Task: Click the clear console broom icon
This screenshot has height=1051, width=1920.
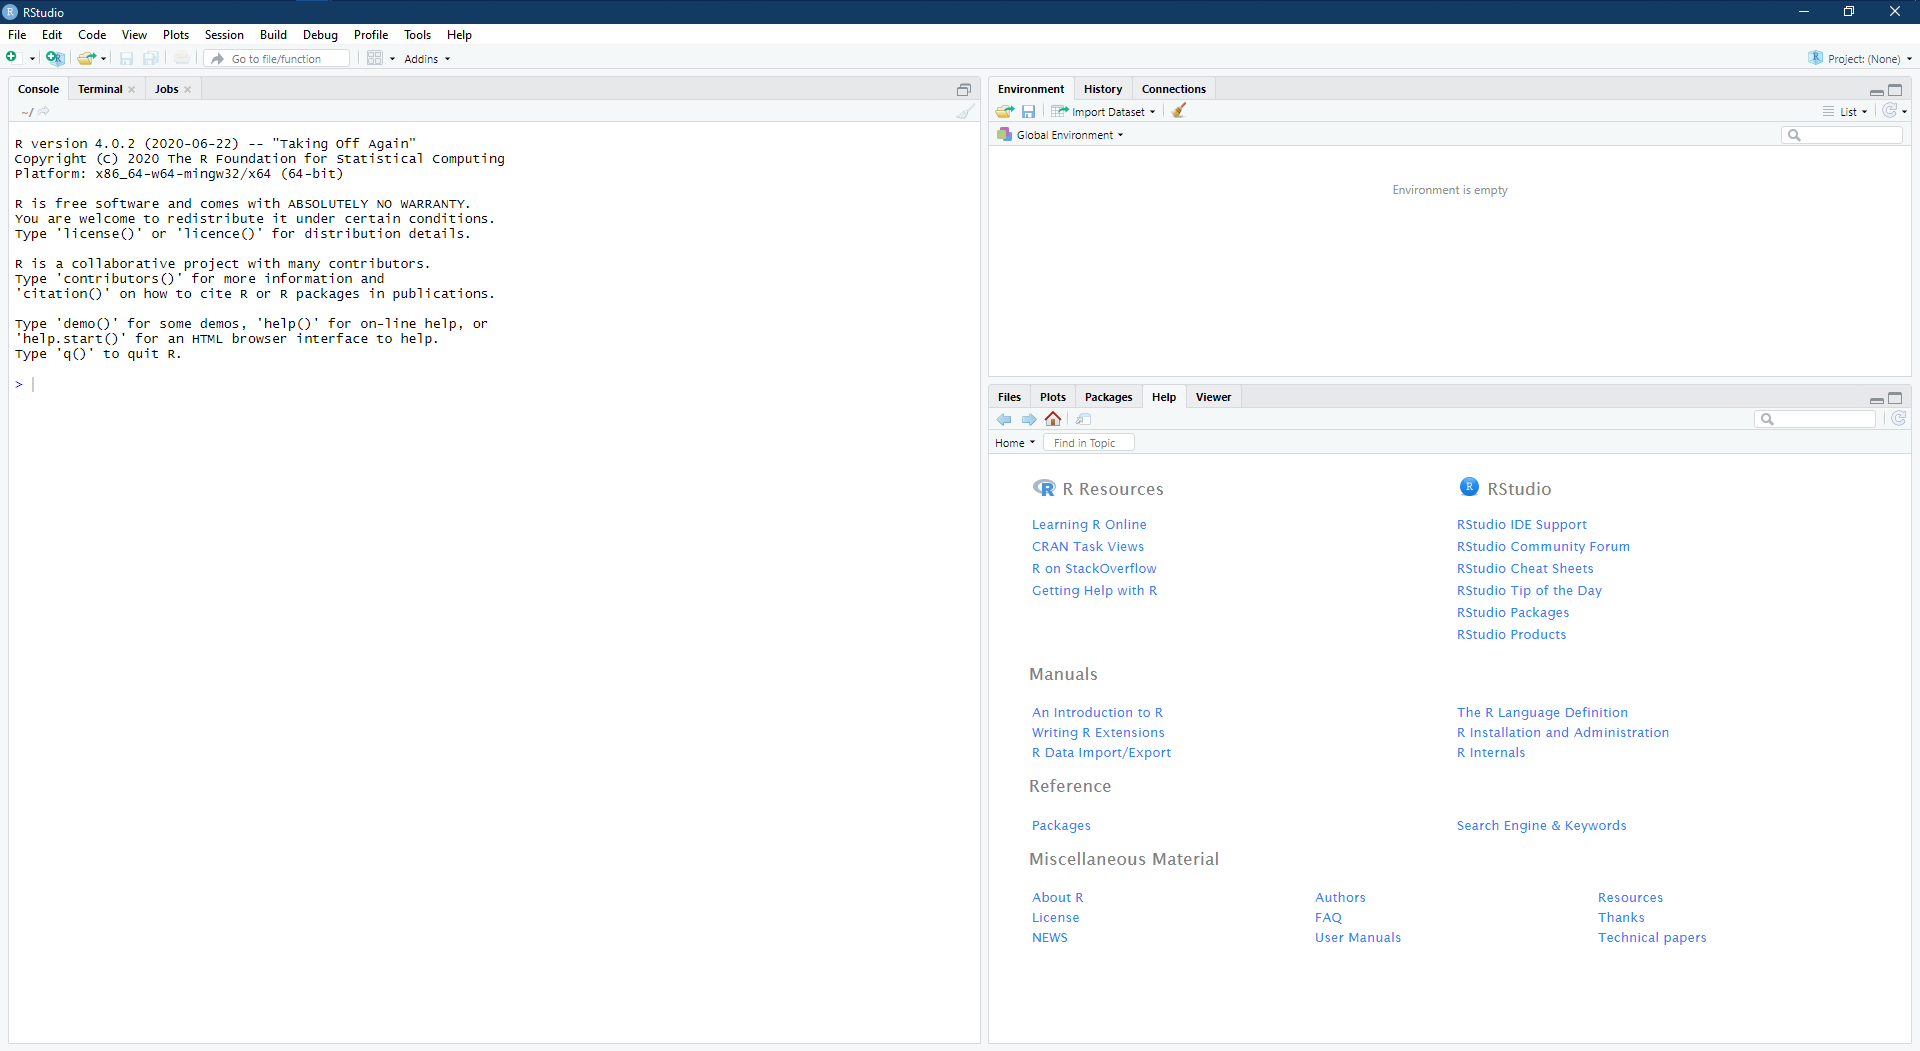Action: click(x=964, y=112)
